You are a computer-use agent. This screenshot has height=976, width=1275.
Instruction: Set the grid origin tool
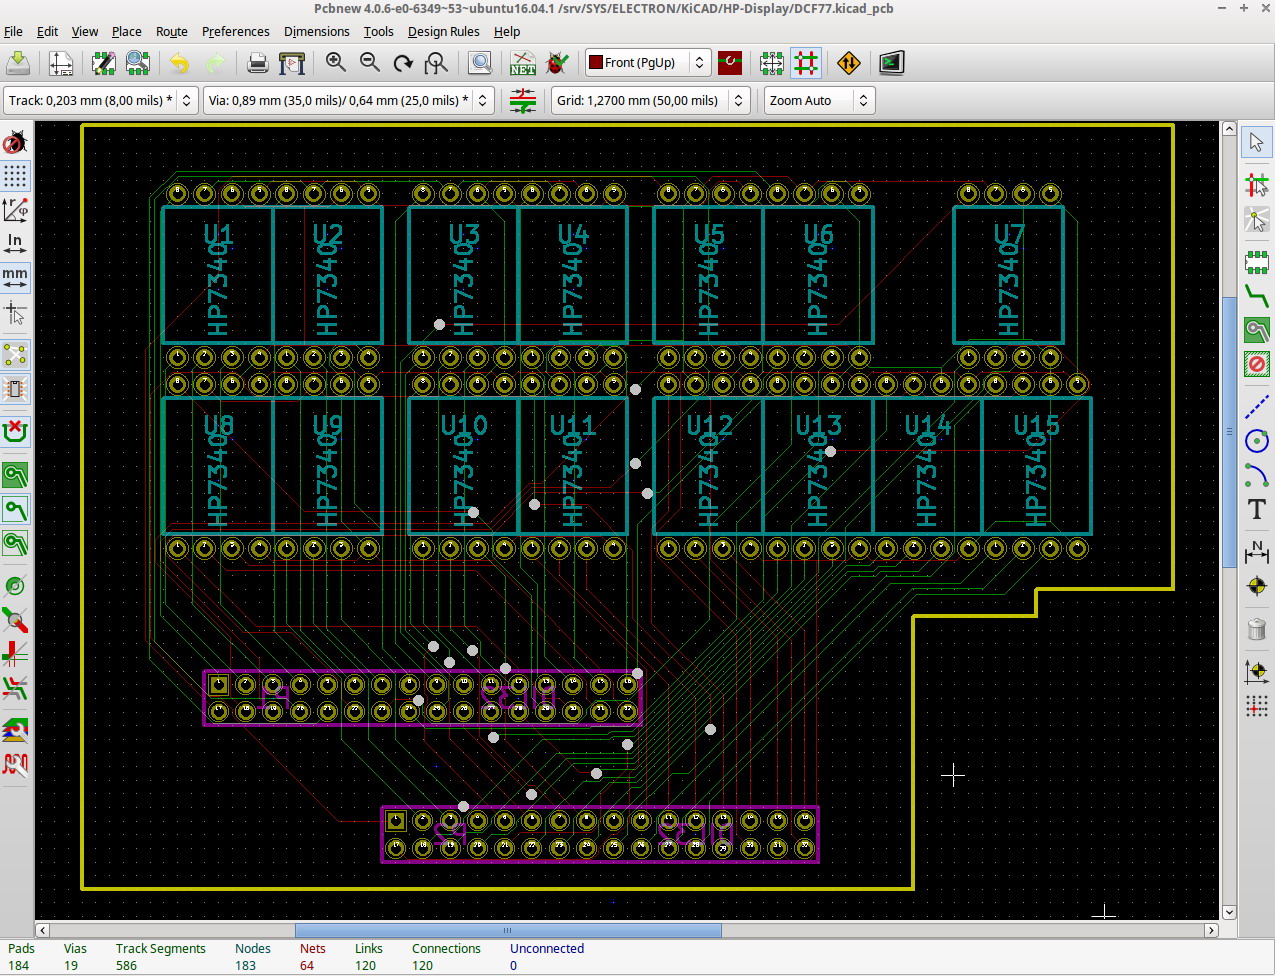(1257, 706)
